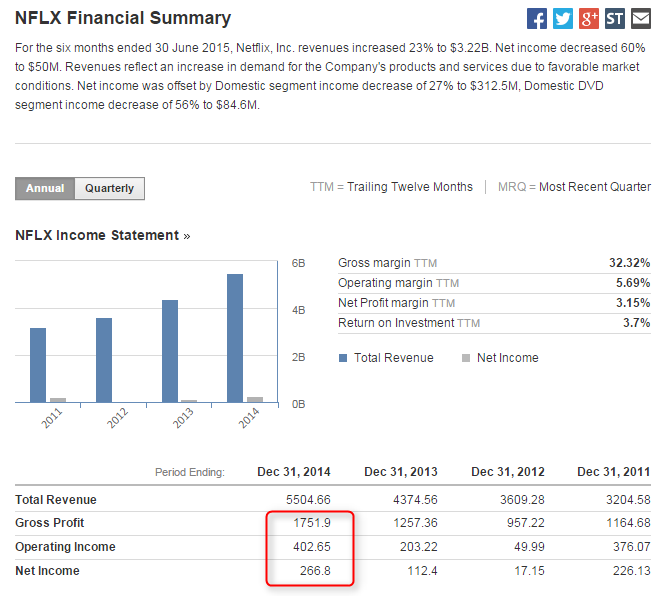Click the 32.32% gross margin value
The image size is (667, 596).
[629, 263]
